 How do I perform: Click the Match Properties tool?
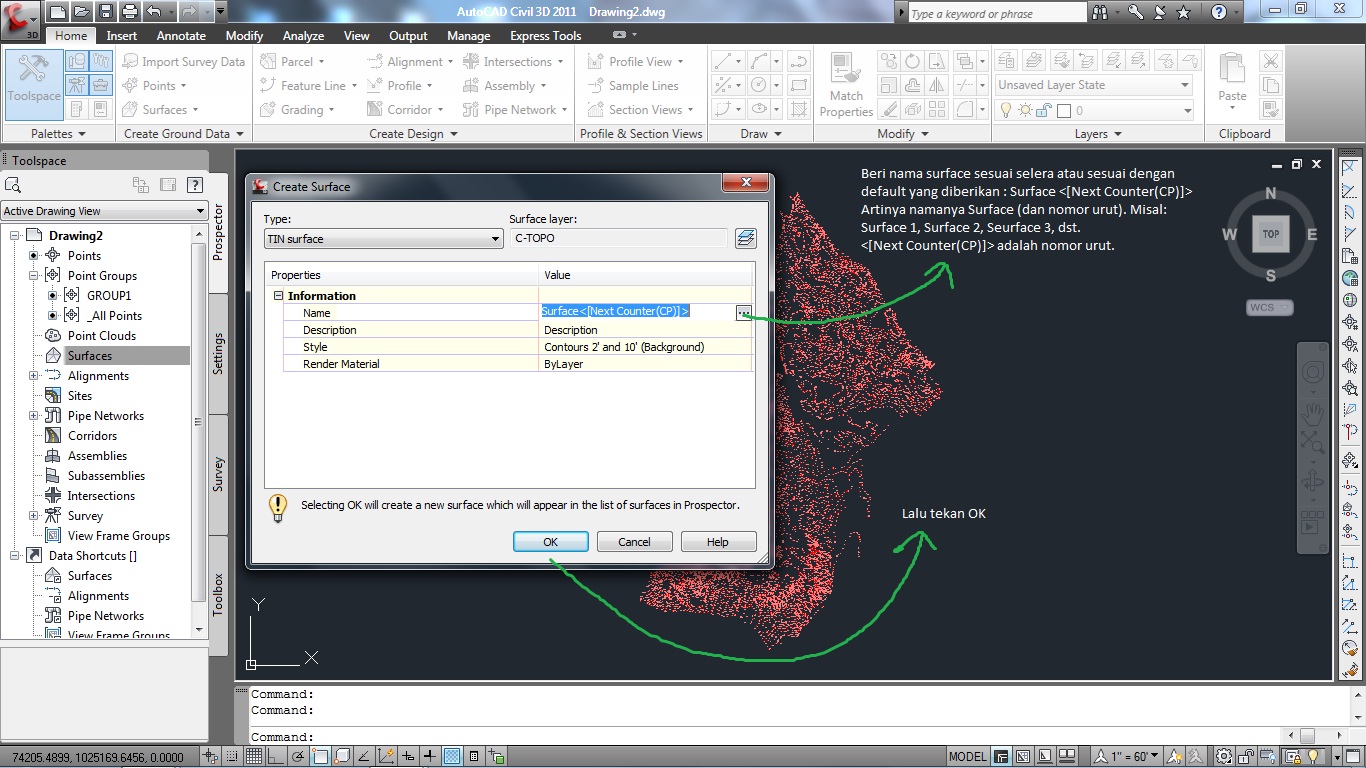pyautogui.click(x=846, y=86)
